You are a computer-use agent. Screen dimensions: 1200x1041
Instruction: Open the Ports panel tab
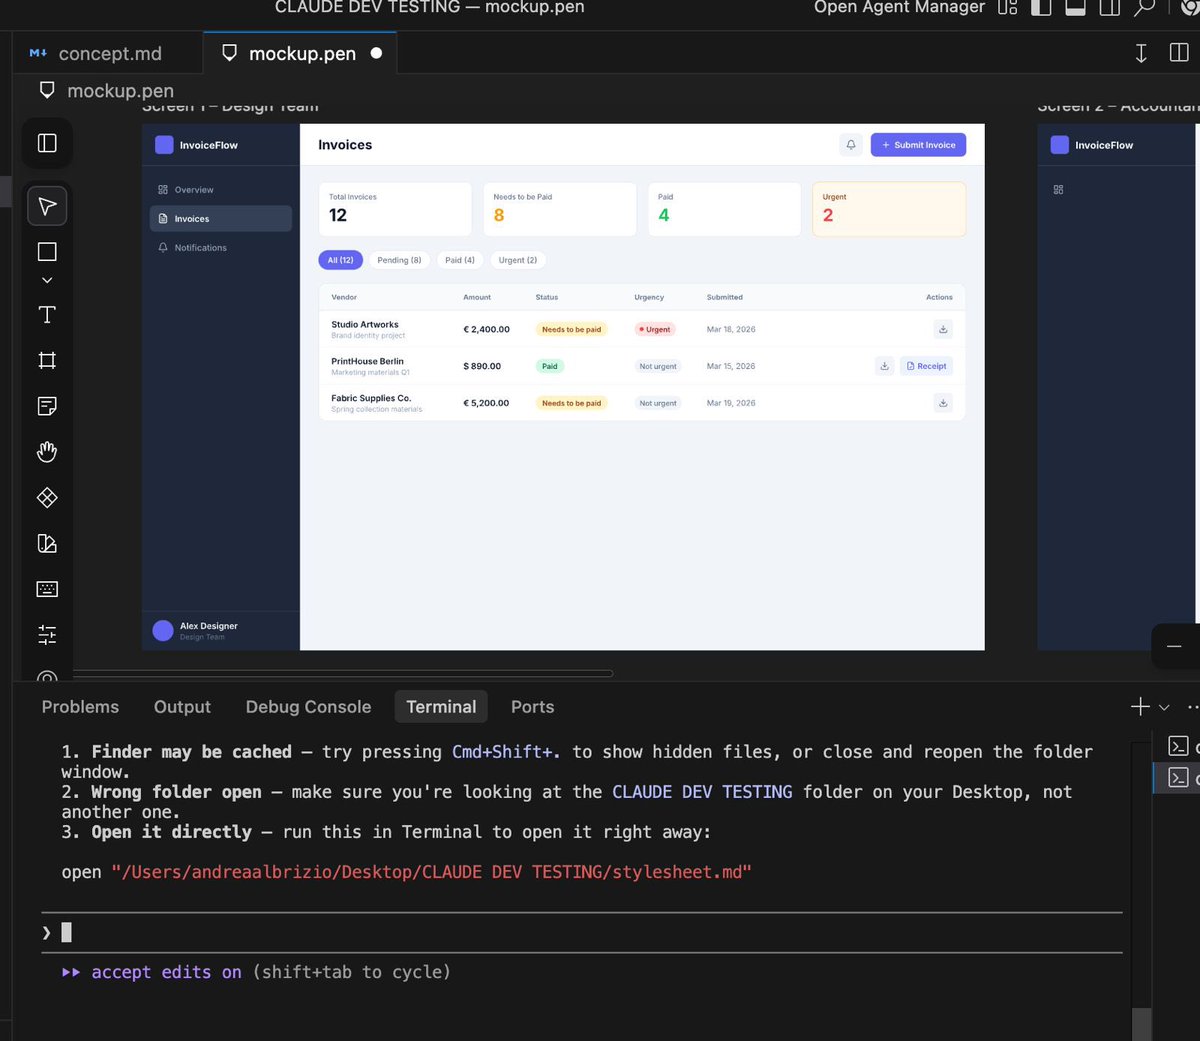(532, 707)
